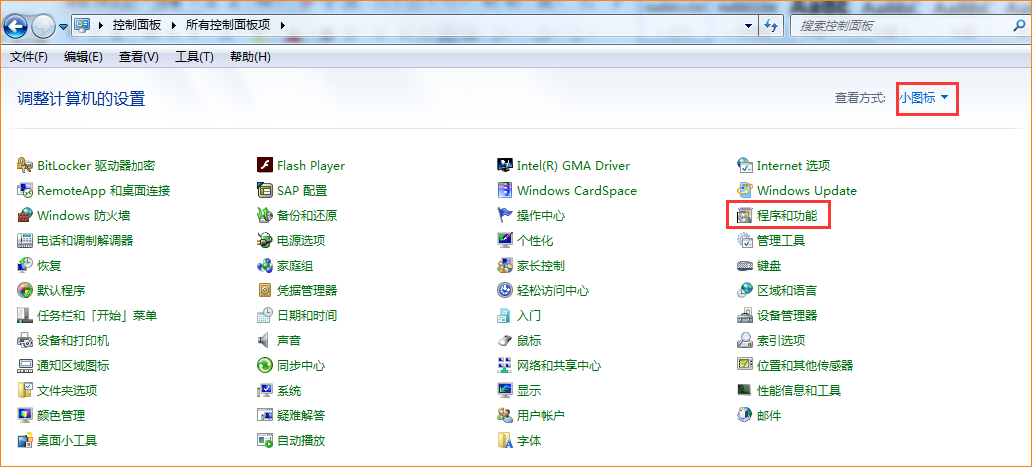Screen dimensions: 1032x467
Task: Open the Windows 防火墙 brick wall icon
Action: pyautogui.click(x=25, y=216)
